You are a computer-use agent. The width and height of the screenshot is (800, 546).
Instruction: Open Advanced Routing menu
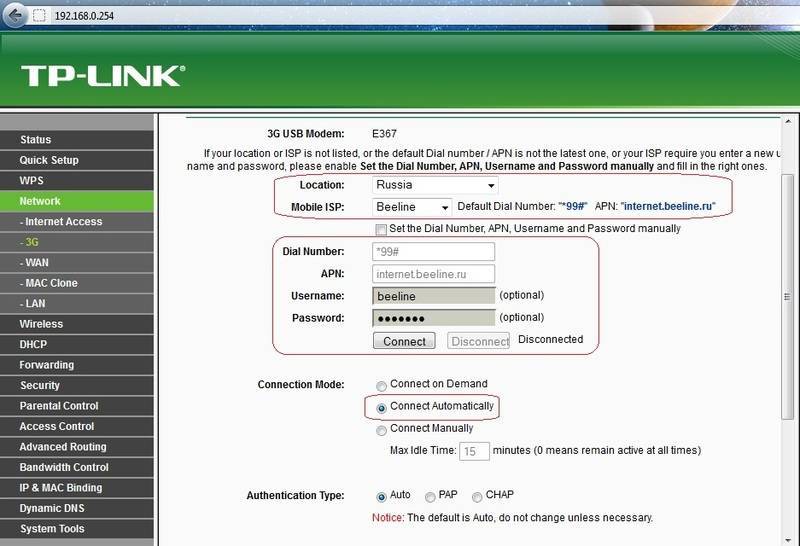click(77, 446)
